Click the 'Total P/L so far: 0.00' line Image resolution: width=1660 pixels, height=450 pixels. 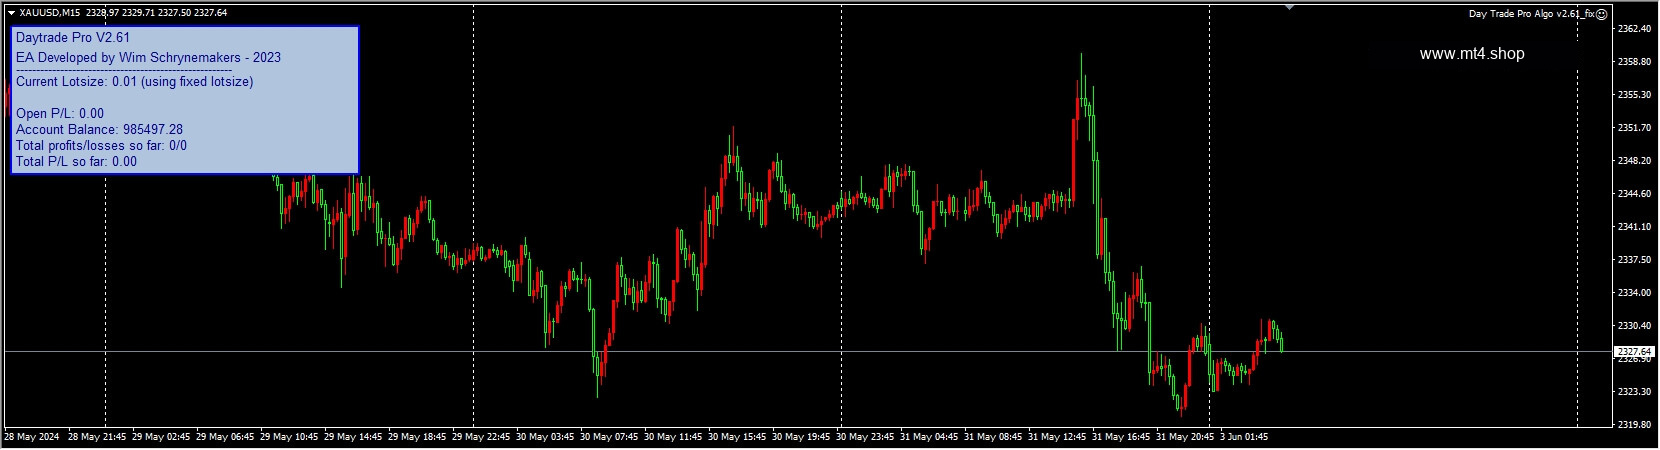[x=76, y=162]
